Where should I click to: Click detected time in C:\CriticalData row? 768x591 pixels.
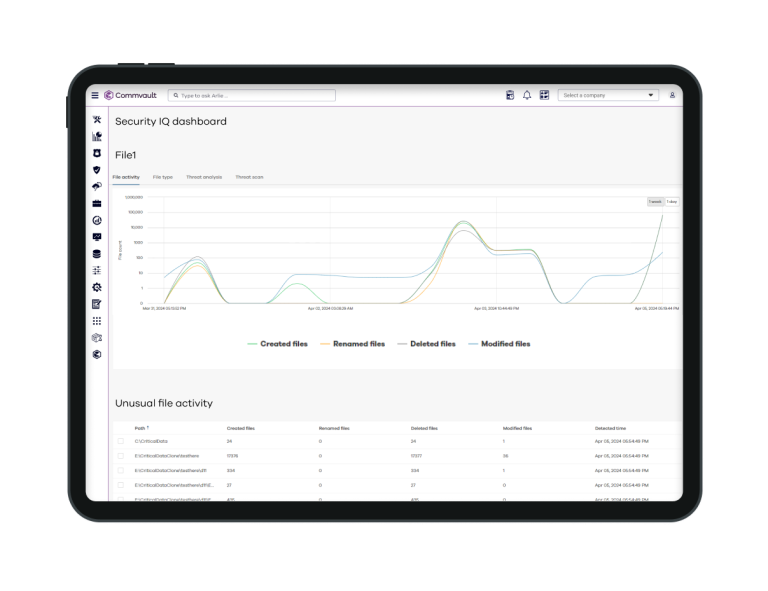coord(622,441)
